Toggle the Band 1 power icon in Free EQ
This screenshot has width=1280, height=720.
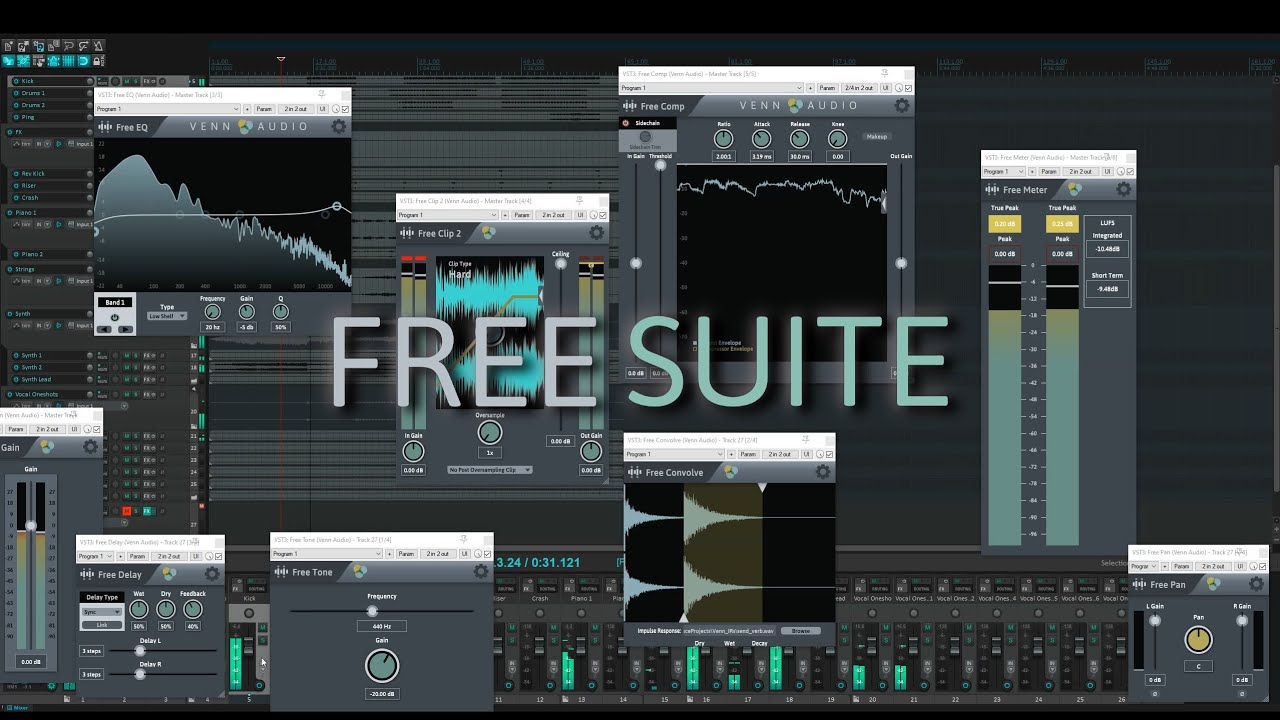(115, 317)
